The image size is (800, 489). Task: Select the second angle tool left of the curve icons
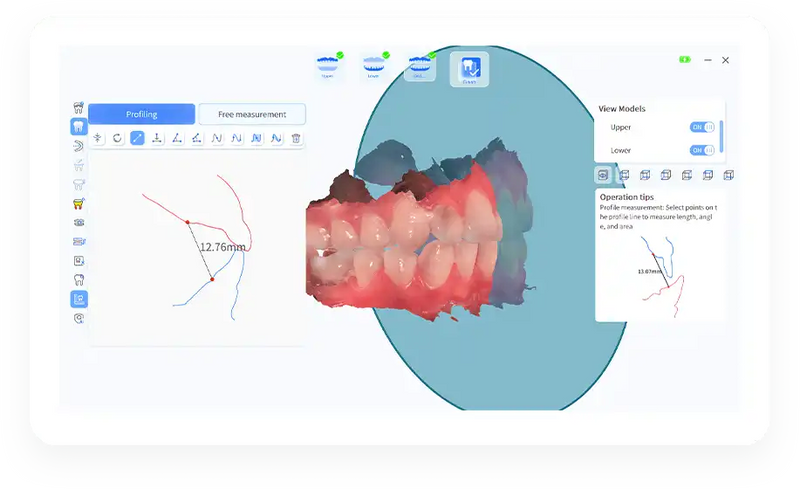pos(197,138)
